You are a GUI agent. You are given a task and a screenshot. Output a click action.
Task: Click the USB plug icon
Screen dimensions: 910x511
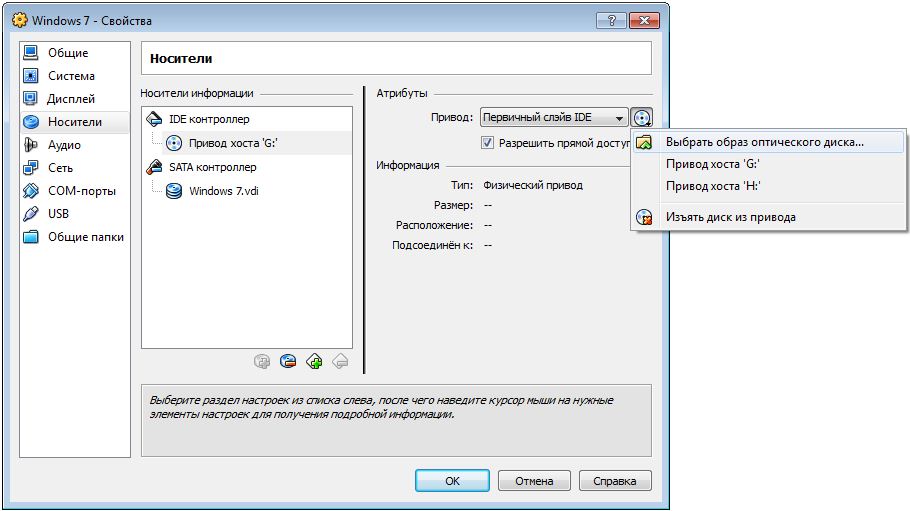(31, 214)
